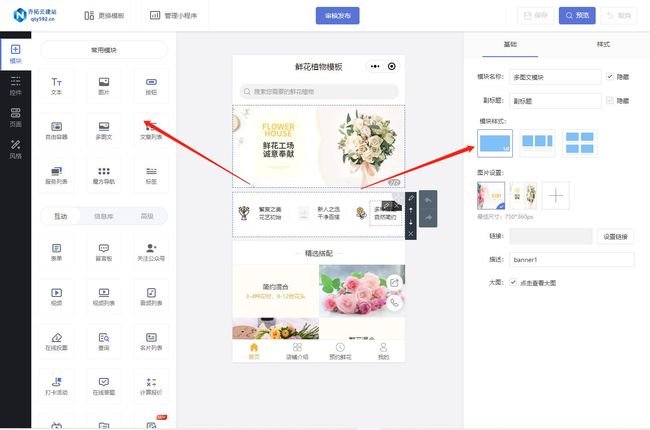Image resolution: width=650 pixels, height=430 pixels.
Task: Open 更换模板 in the top bar
Action: click(x=104, y=16)
